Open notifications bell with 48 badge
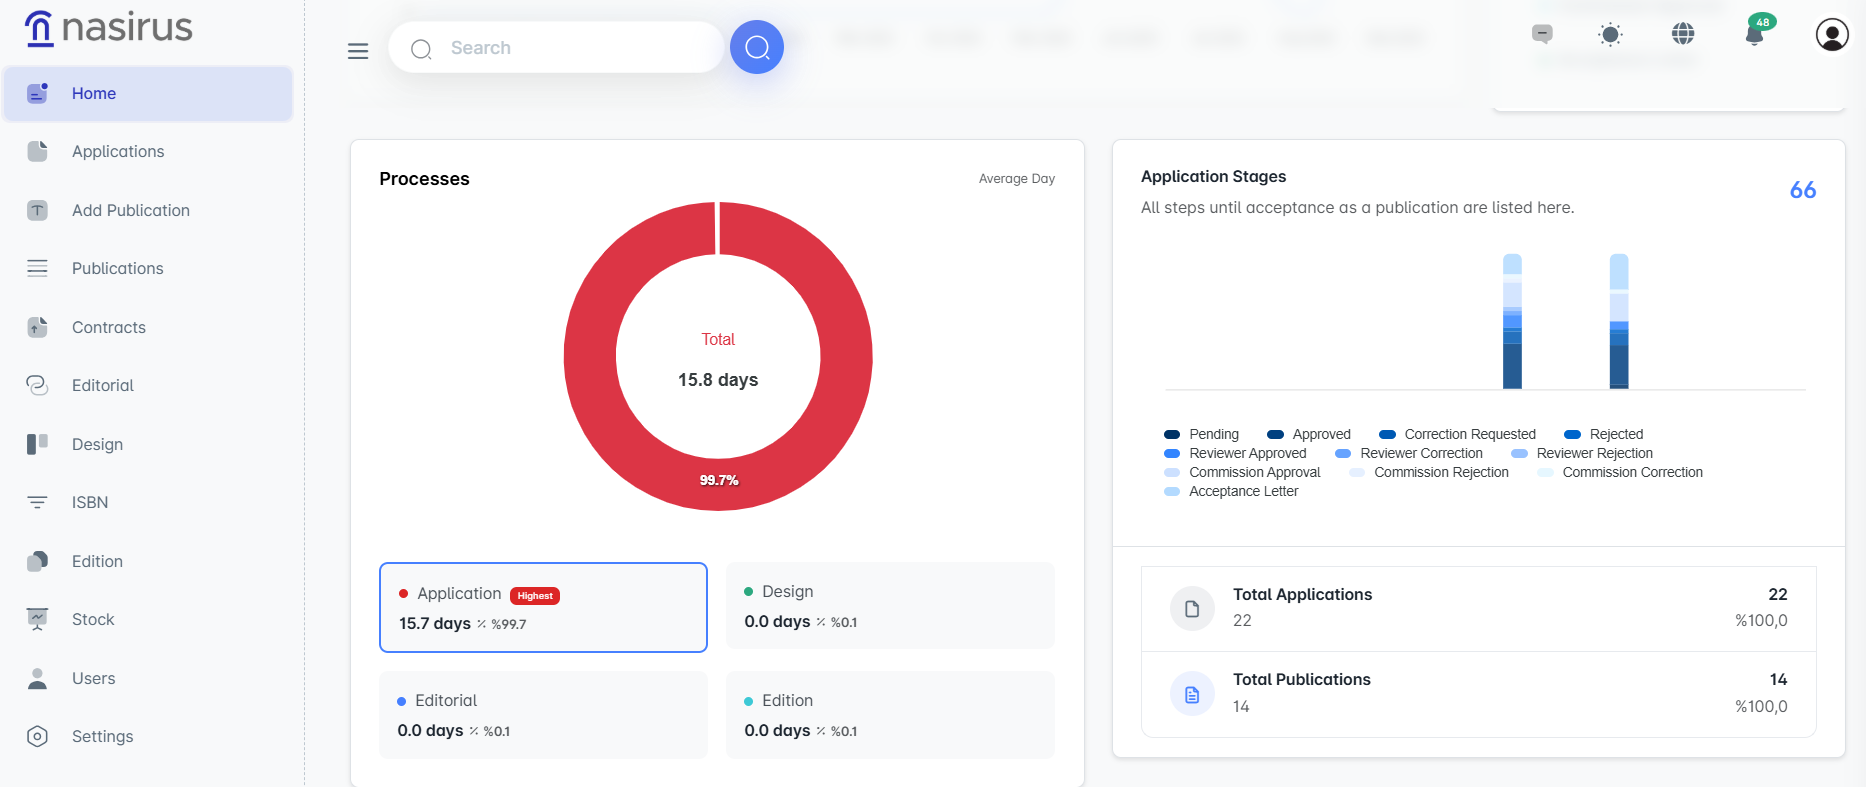Viewport: 1866px width, 787px height. click(1754, 35)
